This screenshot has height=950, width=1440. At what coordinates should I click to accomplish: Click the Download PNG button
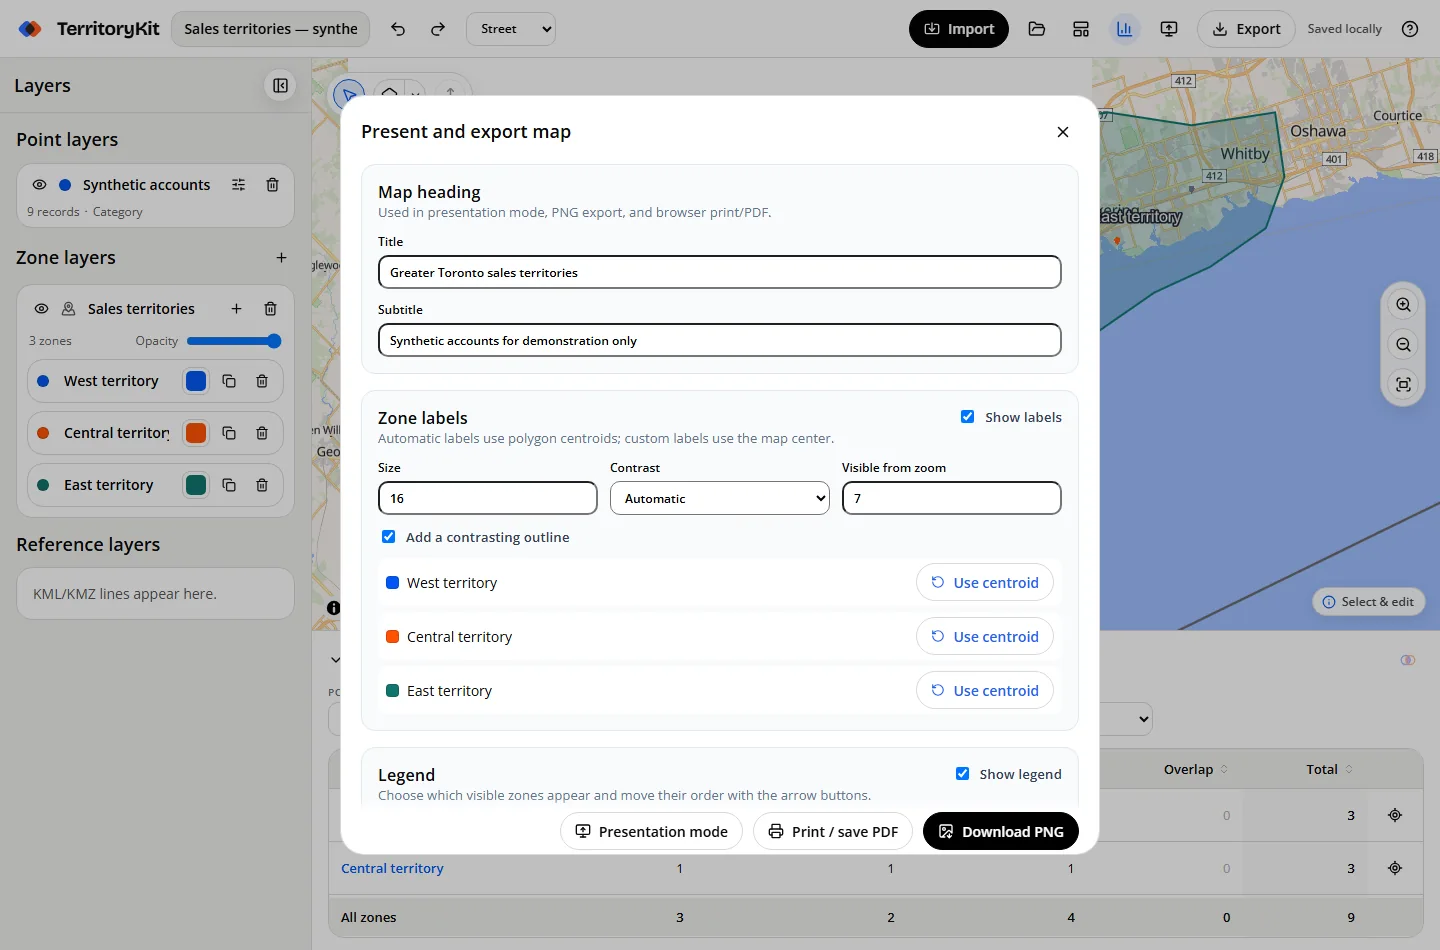[1001, 832]
